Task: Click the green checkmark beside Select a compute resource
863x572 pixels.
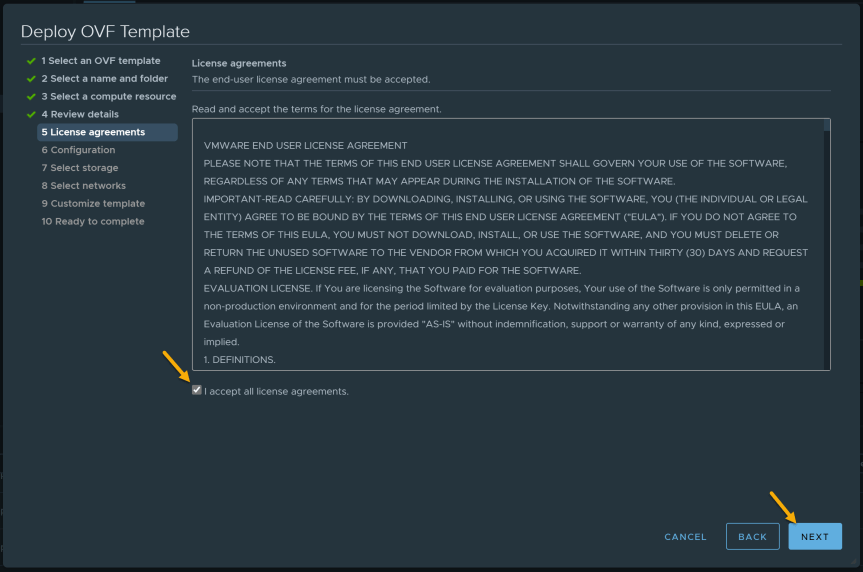Action: click(x=31, y=97)
